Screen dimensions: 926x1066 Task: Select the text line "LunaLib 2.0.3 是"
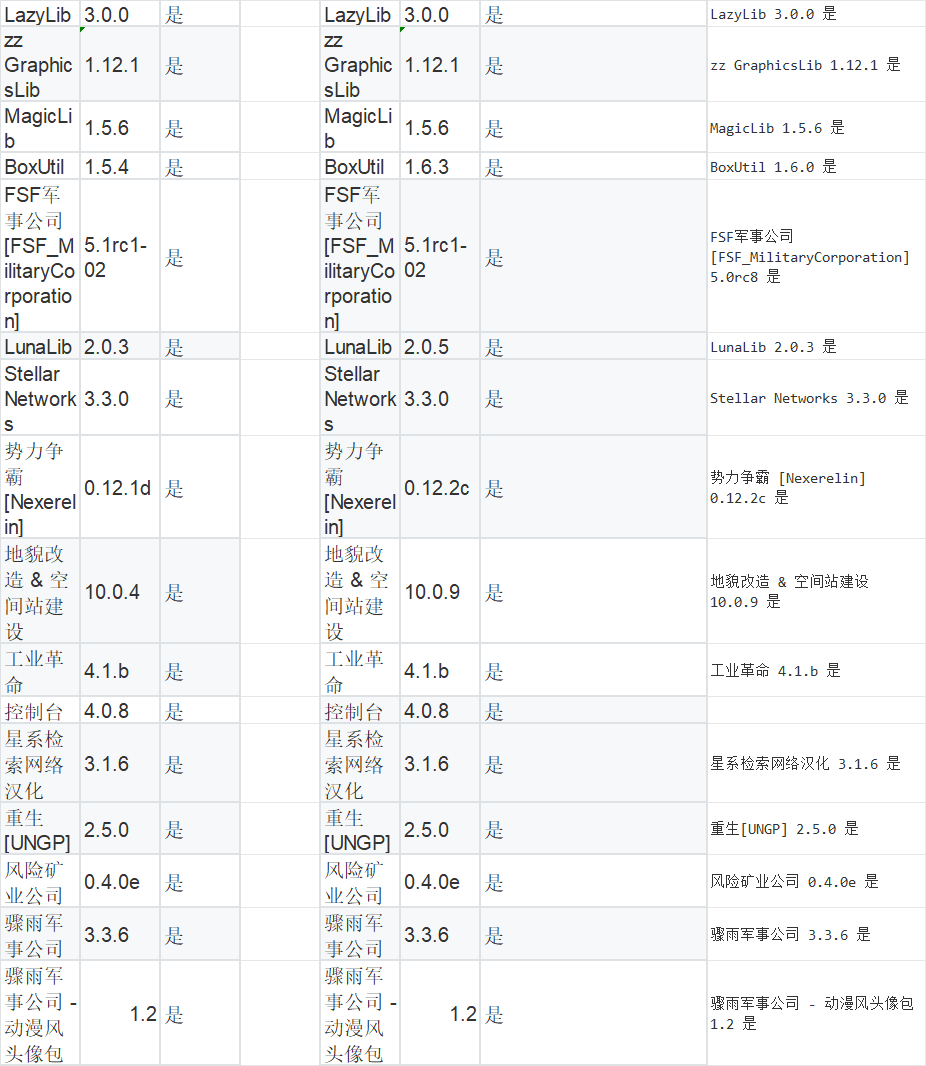pyautogui.click(x=773, y=347)
